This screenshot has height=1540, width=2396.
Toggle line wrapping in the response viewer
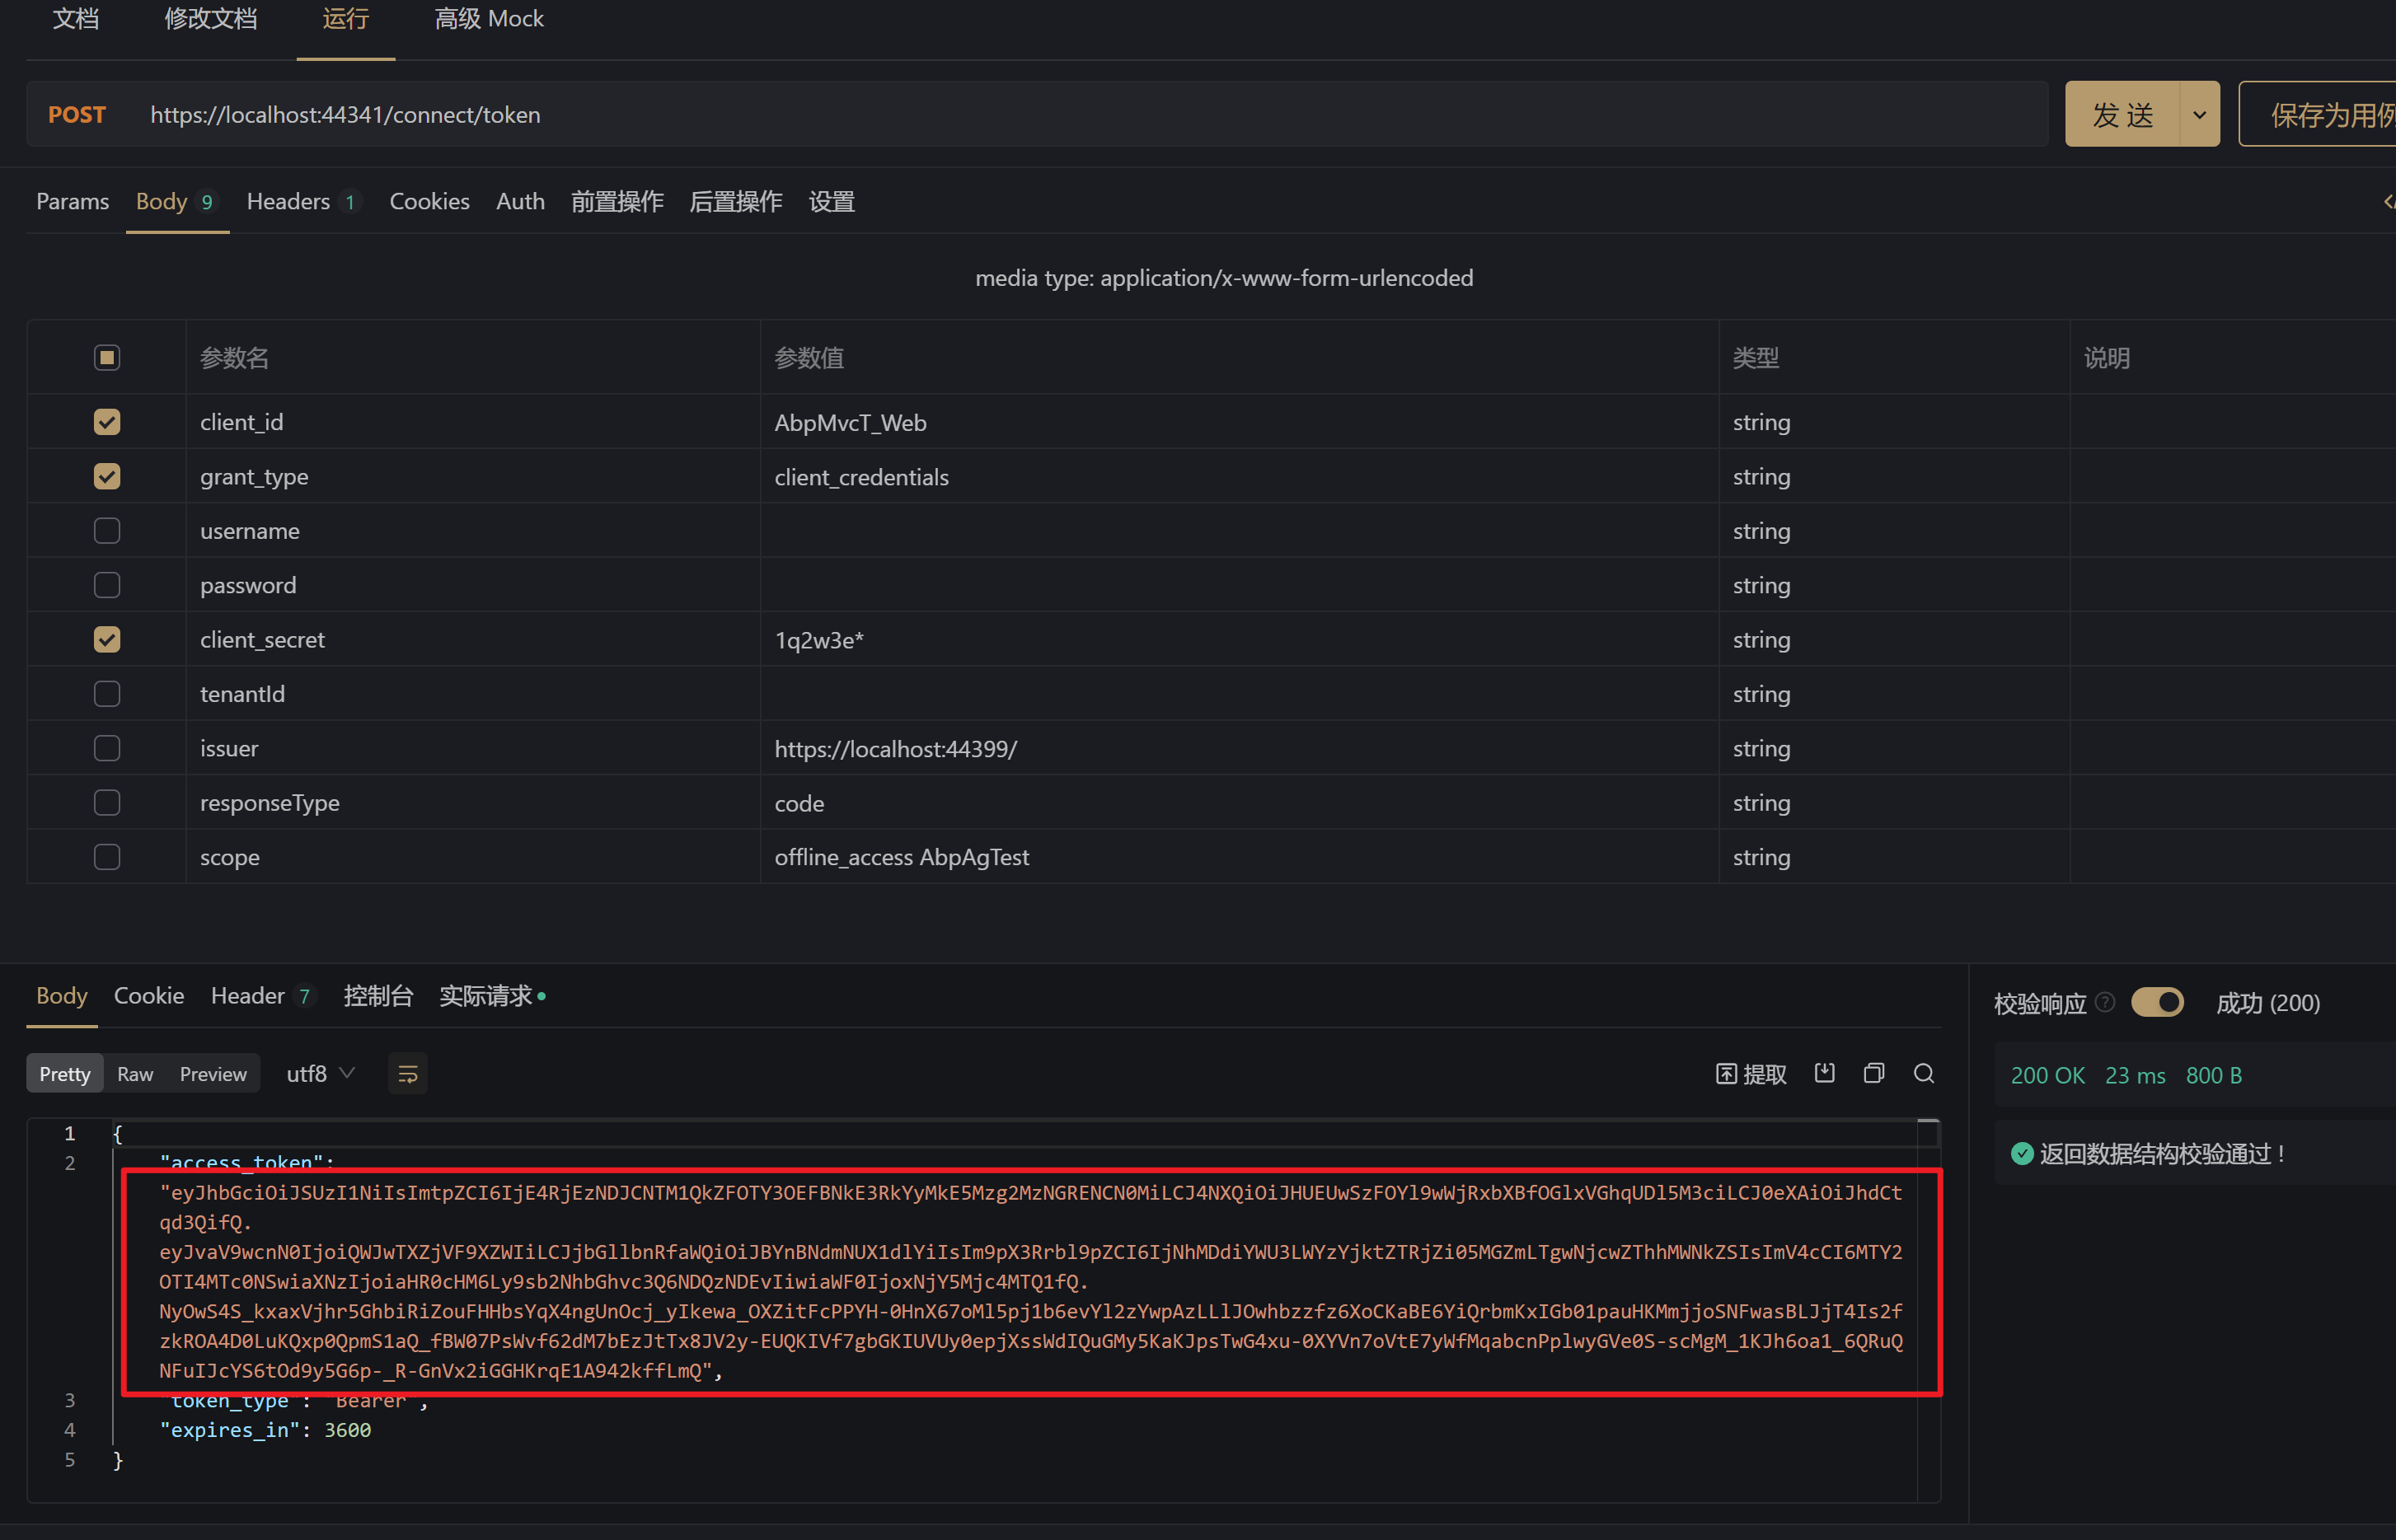[x=408, y=1072]
